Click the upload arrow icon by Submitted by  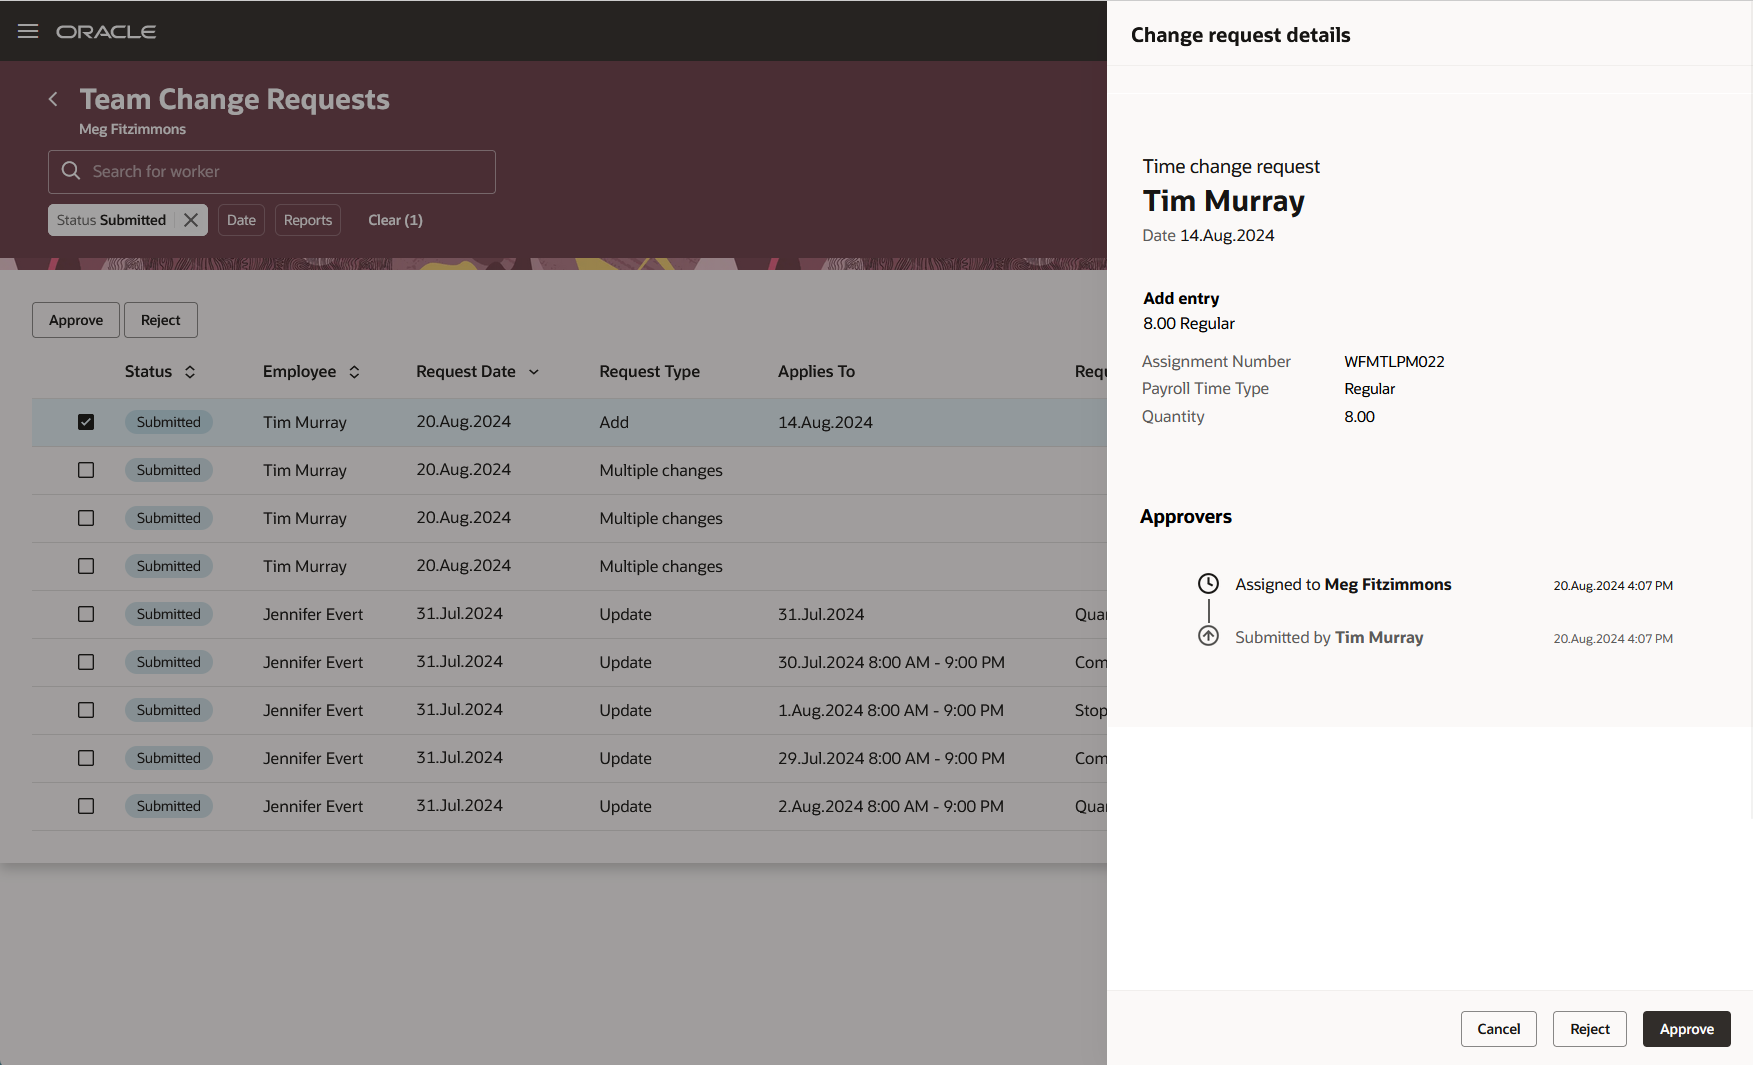1208,636
